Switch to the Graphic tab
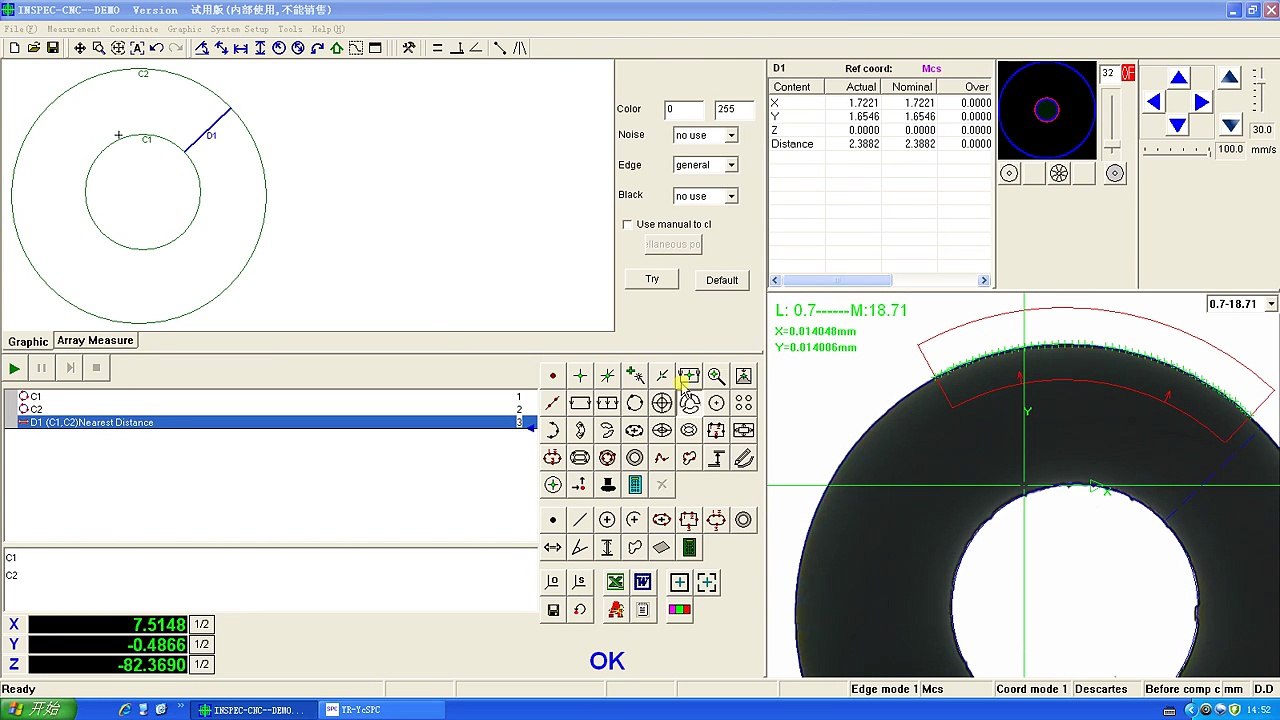The width and height of the screenshot is (1280, 720). coord(28,342)
